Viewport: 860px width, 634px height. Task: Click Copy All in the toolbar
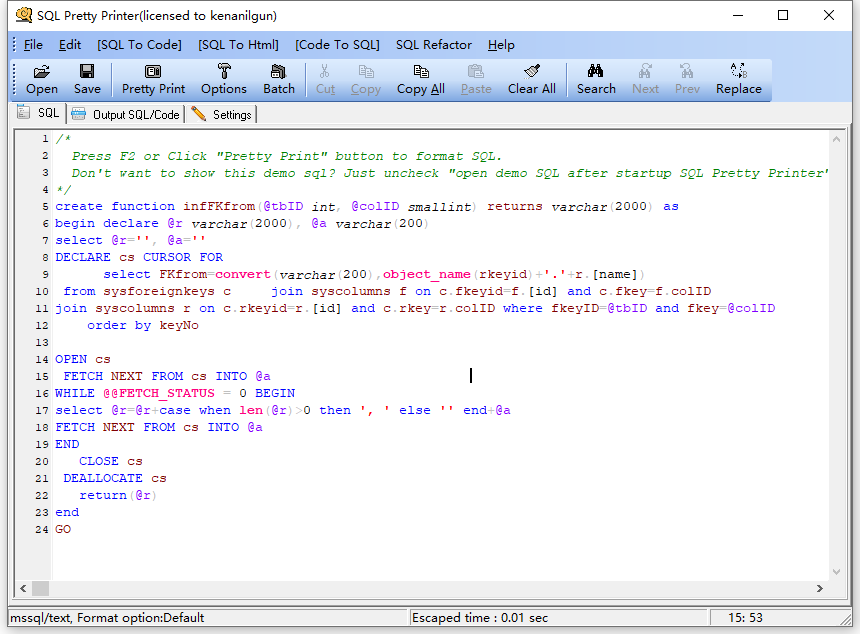tap(421, 80)
